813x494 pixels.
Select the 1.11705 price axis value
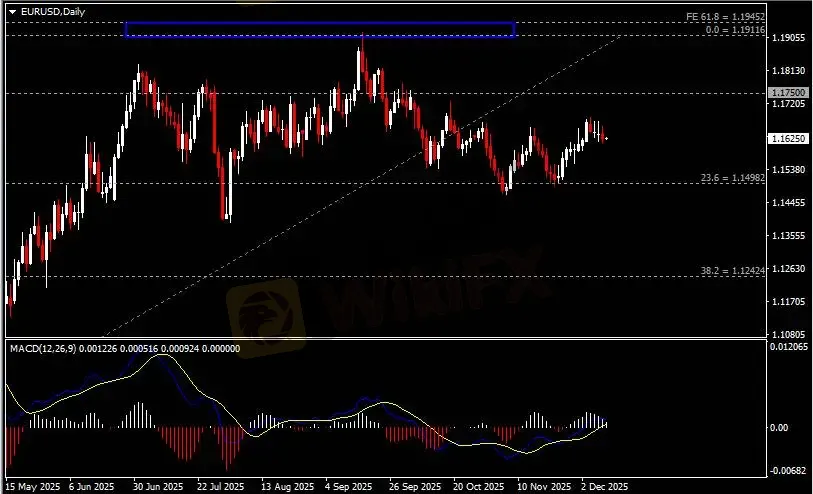click(x=789, y=302)
